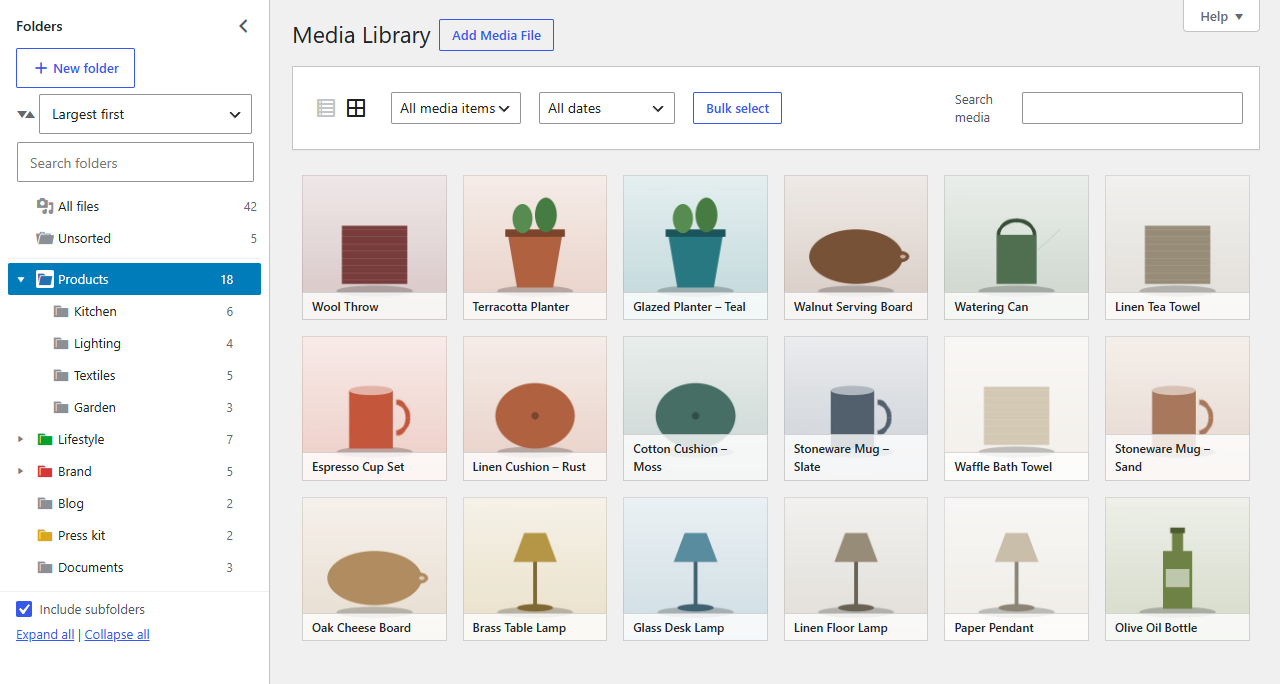
Task: Open the All media items filter
Action: 456,108
